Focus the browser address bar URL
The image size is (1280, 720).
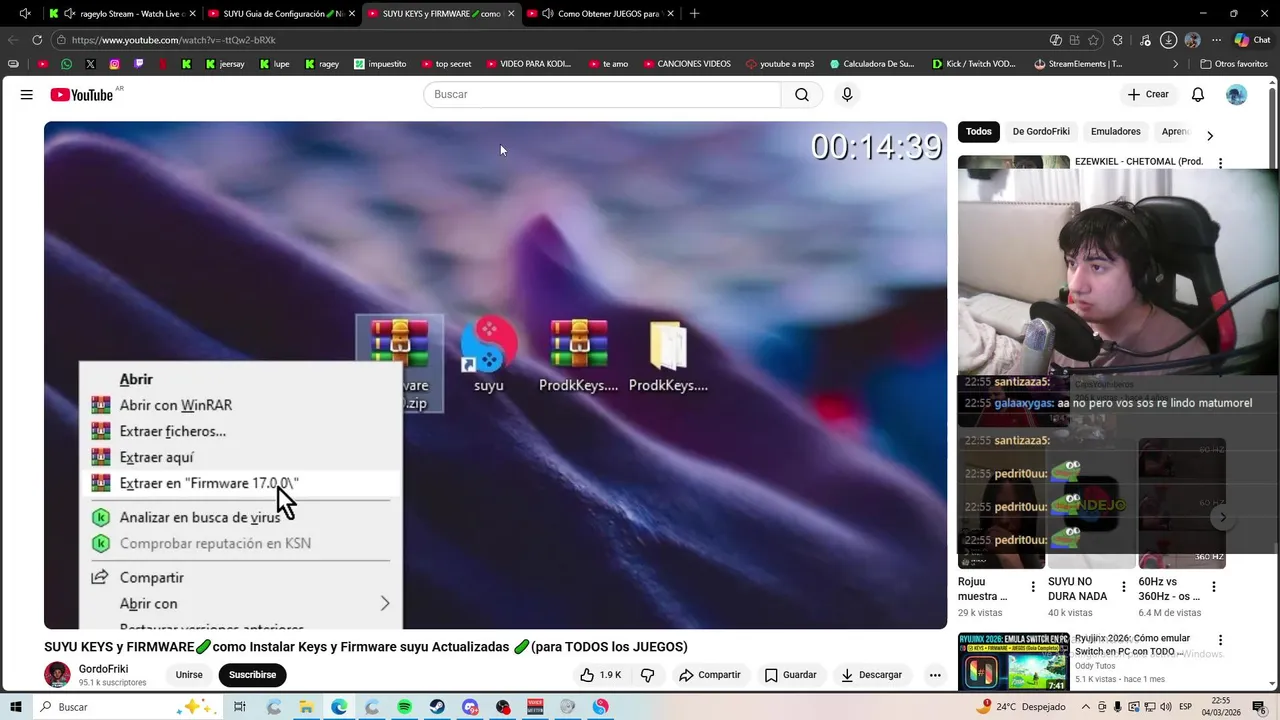[x=173, y=40]
